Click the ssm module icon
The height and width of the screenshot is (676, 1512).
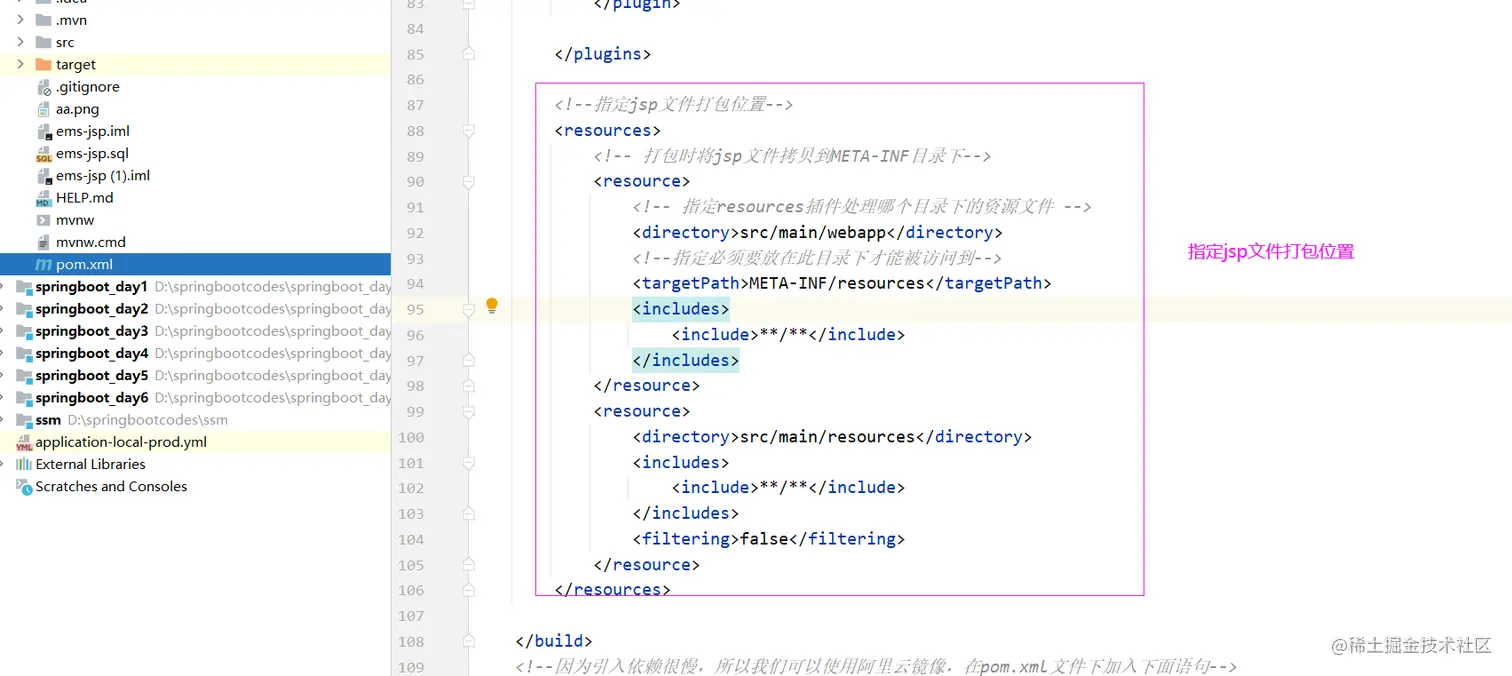tap(24, 420)
